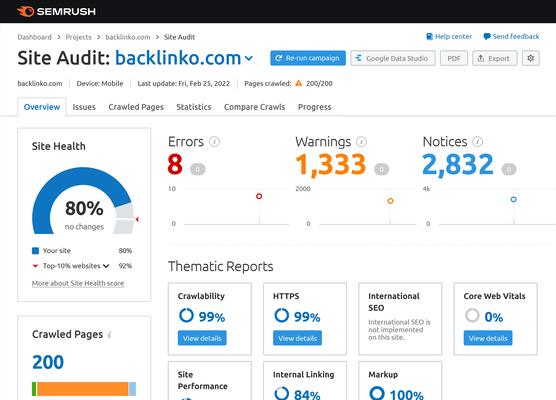Open the Compare Crawls tab
The width and height of the screenshot is (556, 400).
coord(254,107)
